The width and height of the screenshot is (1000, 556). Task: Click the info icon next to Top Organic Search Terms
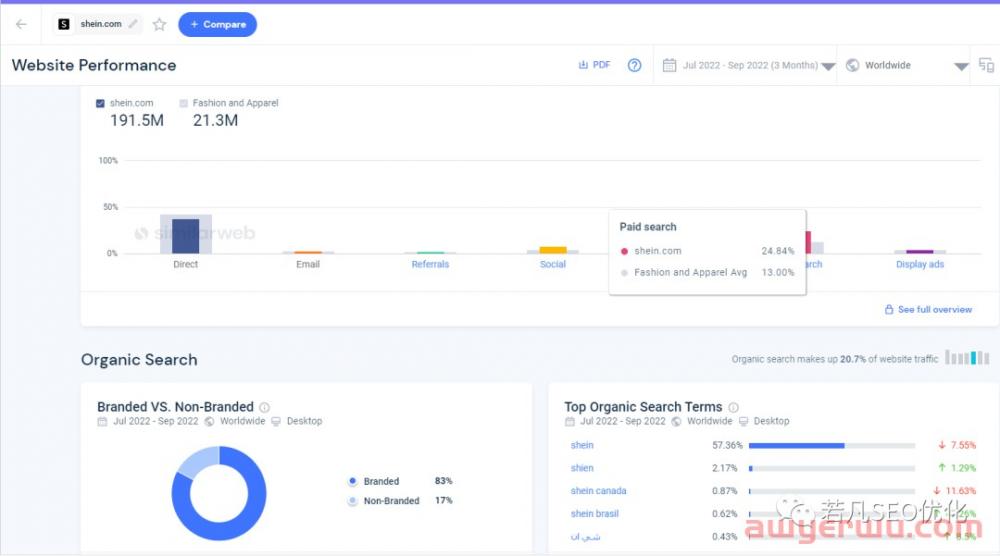click(733, 407)
